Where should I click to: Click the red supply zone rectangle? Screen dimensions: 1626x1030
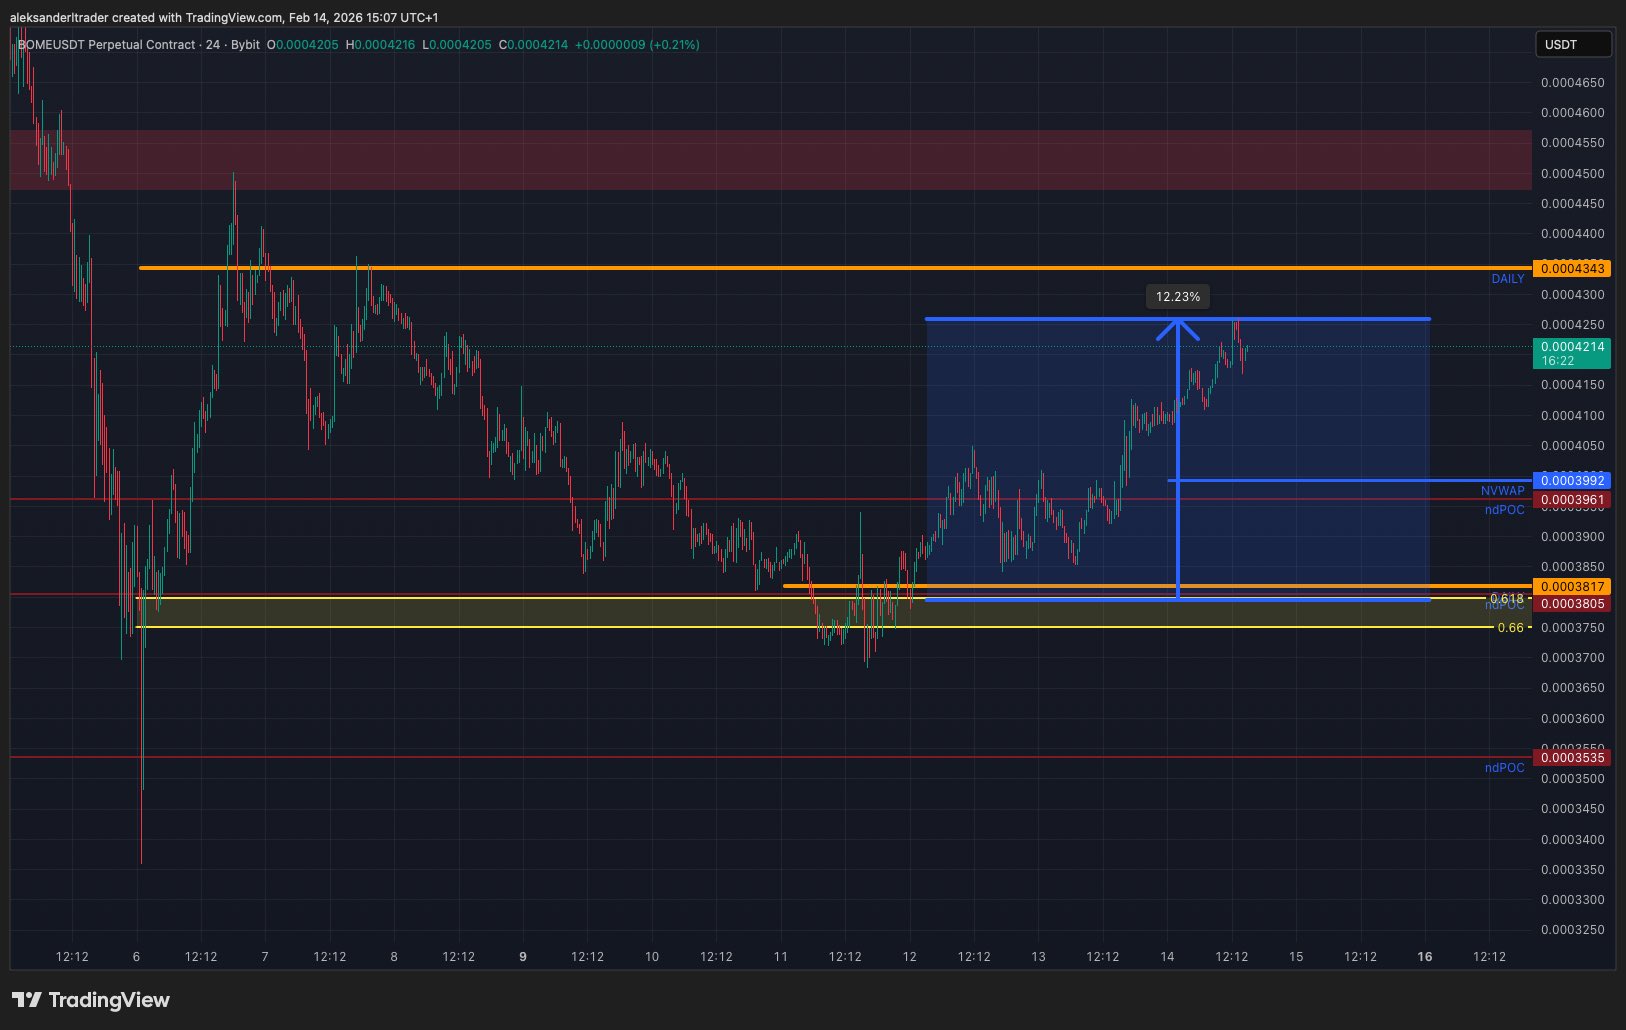click(770, 160)
